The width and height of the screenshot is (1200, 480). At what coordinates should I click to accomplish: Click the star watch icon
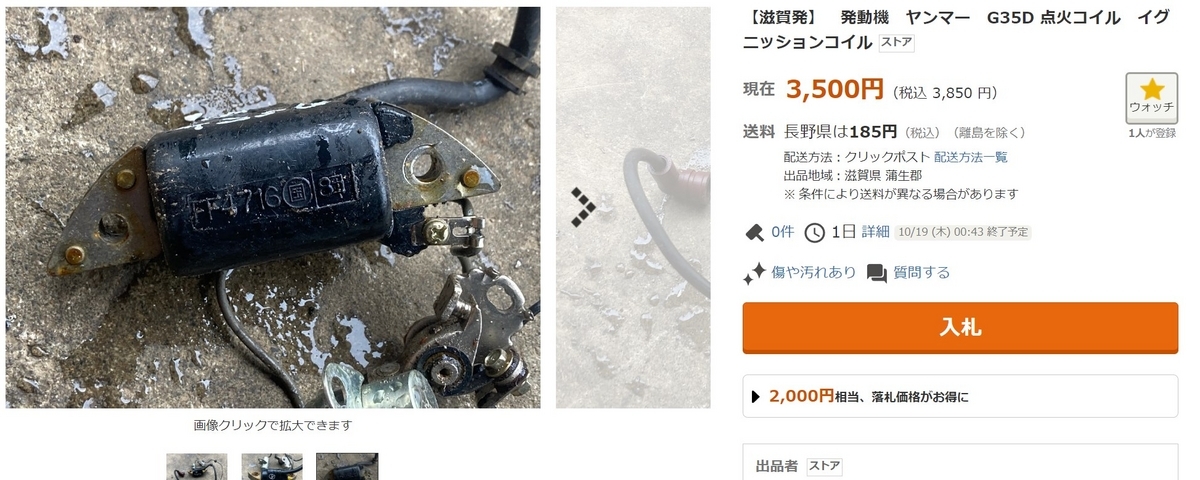point(1151,89)
